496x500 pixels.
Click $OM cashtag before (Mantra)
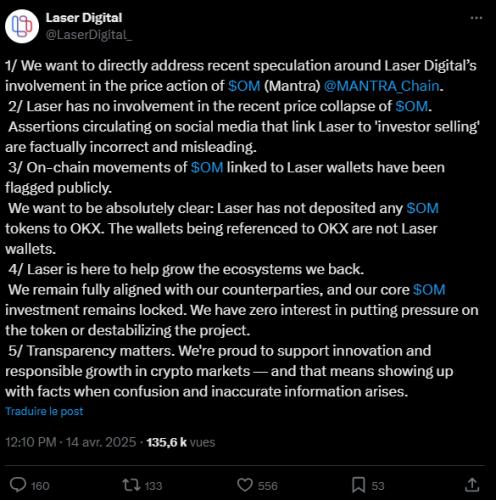(x=244, y=86)
